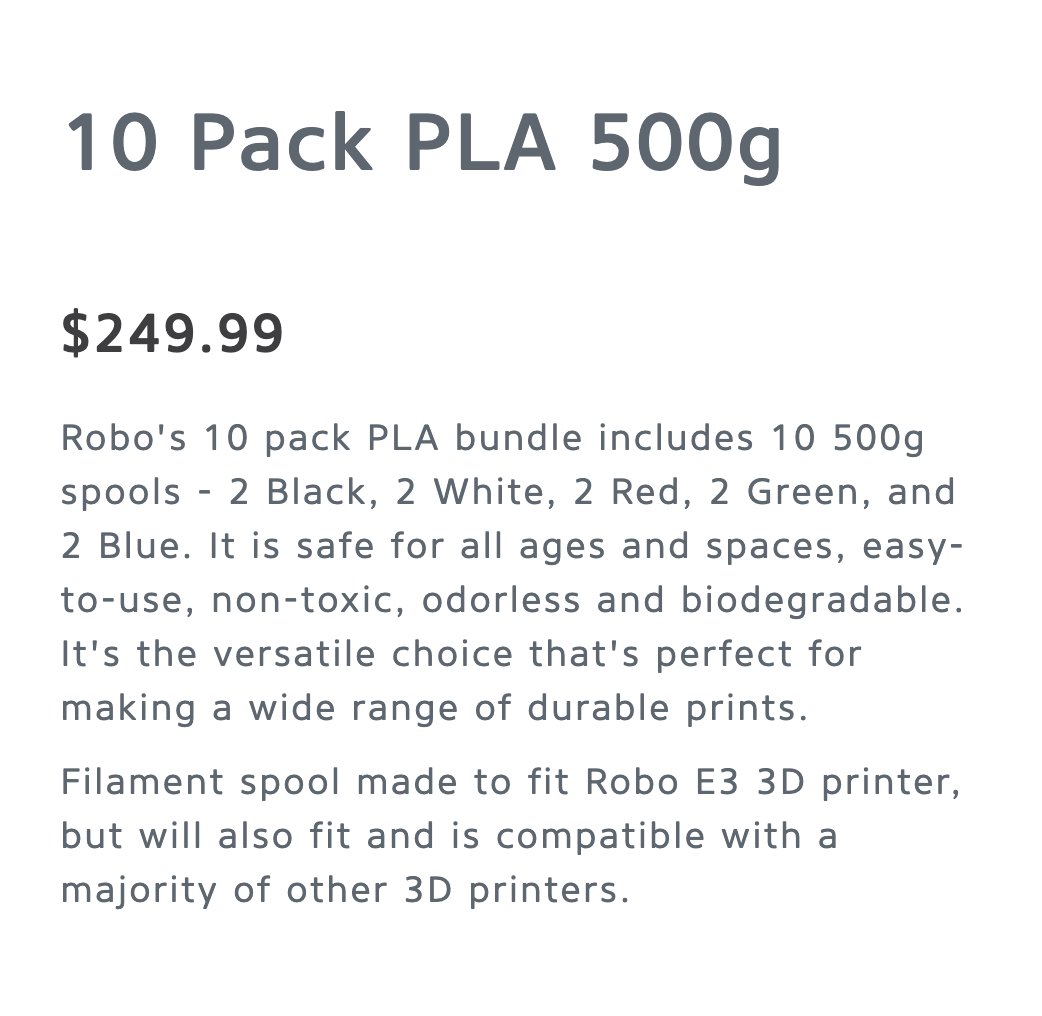Click the word "Robo's" starting the description
Image resolution: width=1042 pixels, height=1016 pixels.
[124, 439]
